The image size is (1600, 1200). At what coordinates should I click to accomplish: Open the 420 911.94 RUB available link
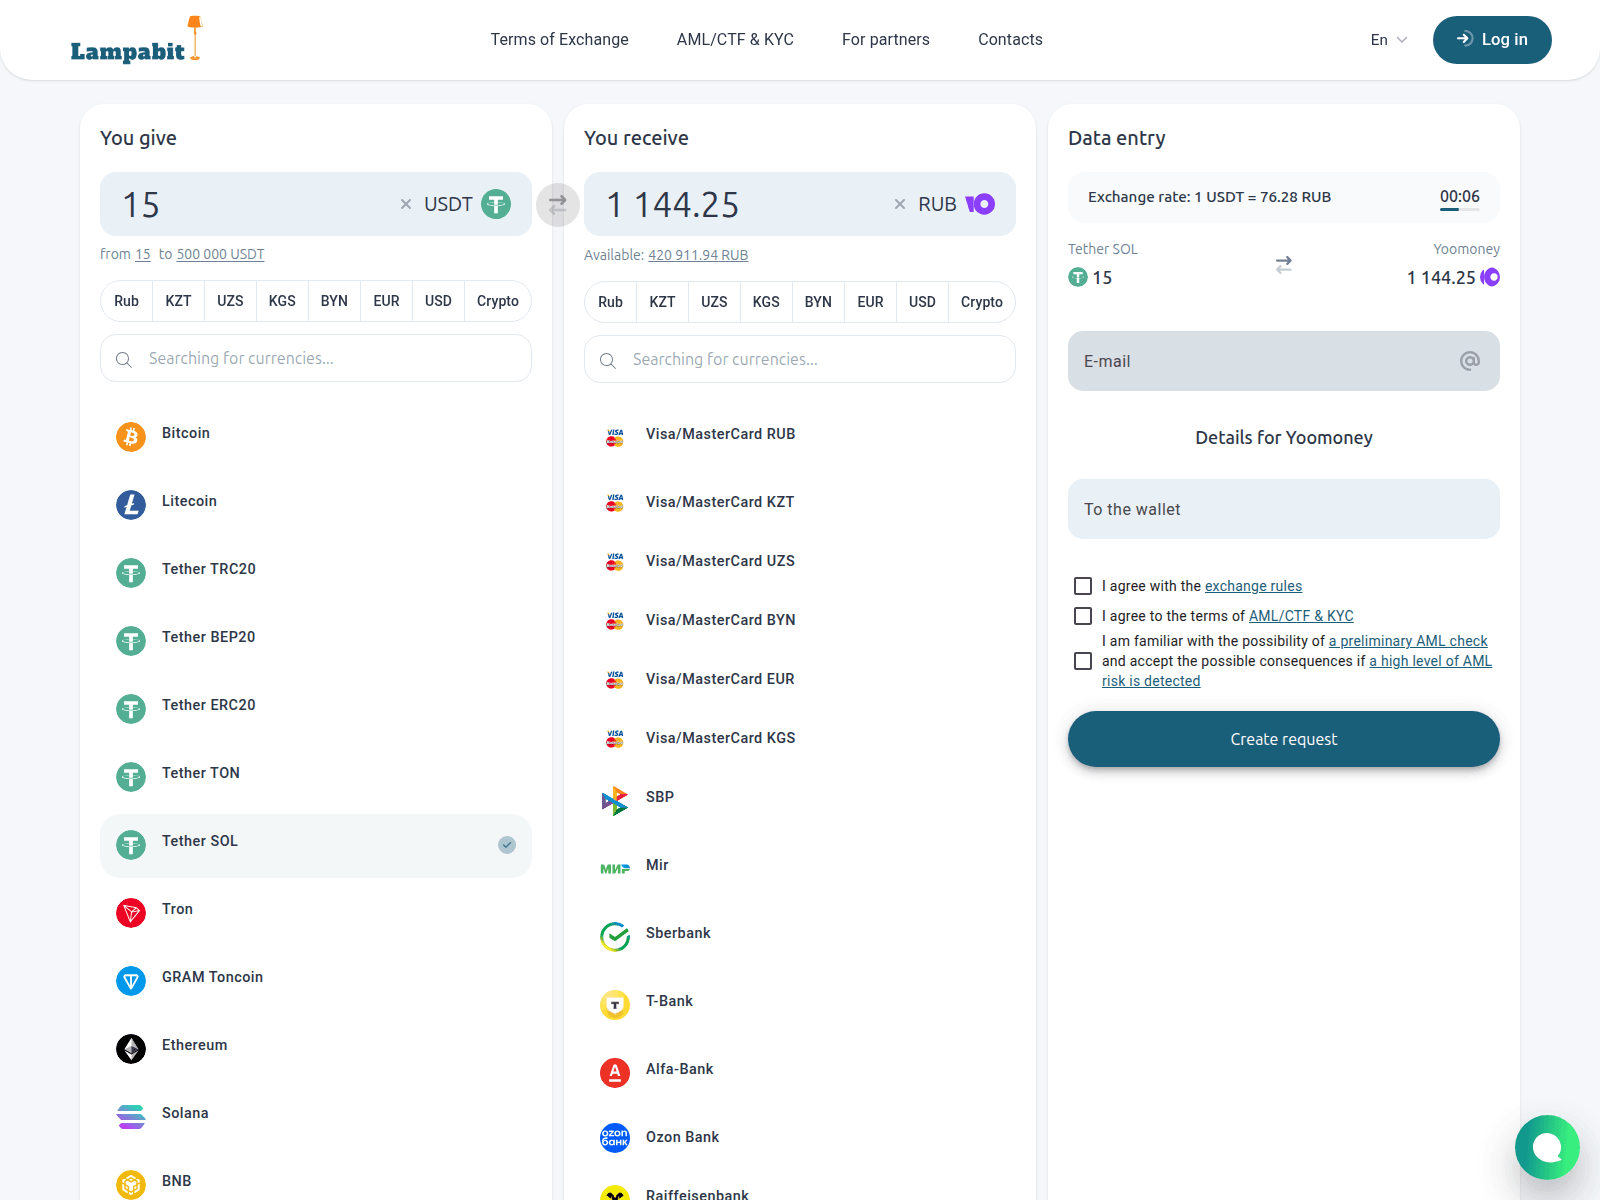(698, 255)
